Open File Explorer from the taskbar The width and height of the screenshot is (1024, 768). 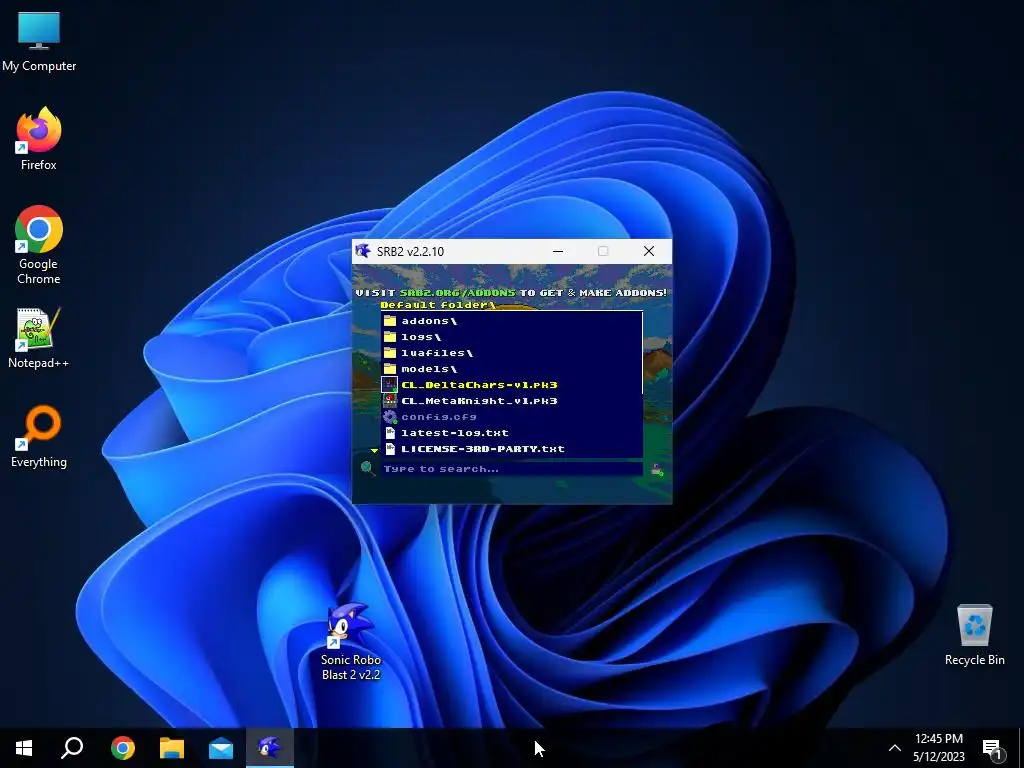coord(172,748)
